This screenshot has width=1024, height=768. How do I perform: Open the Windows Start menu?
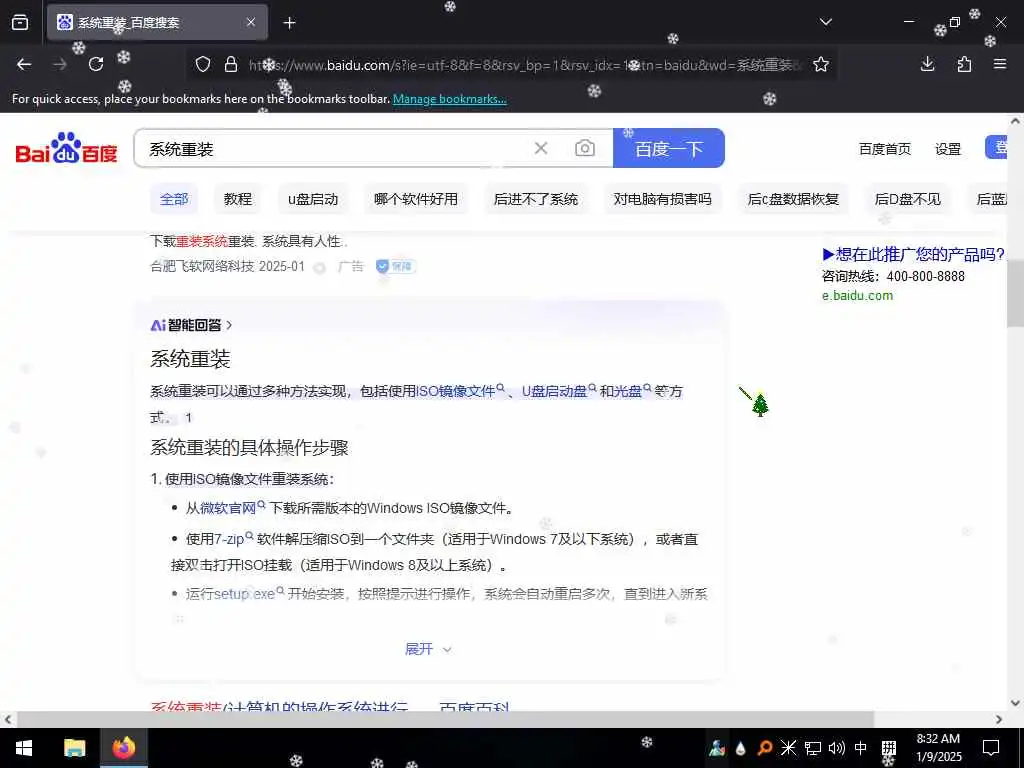point(24,748)
